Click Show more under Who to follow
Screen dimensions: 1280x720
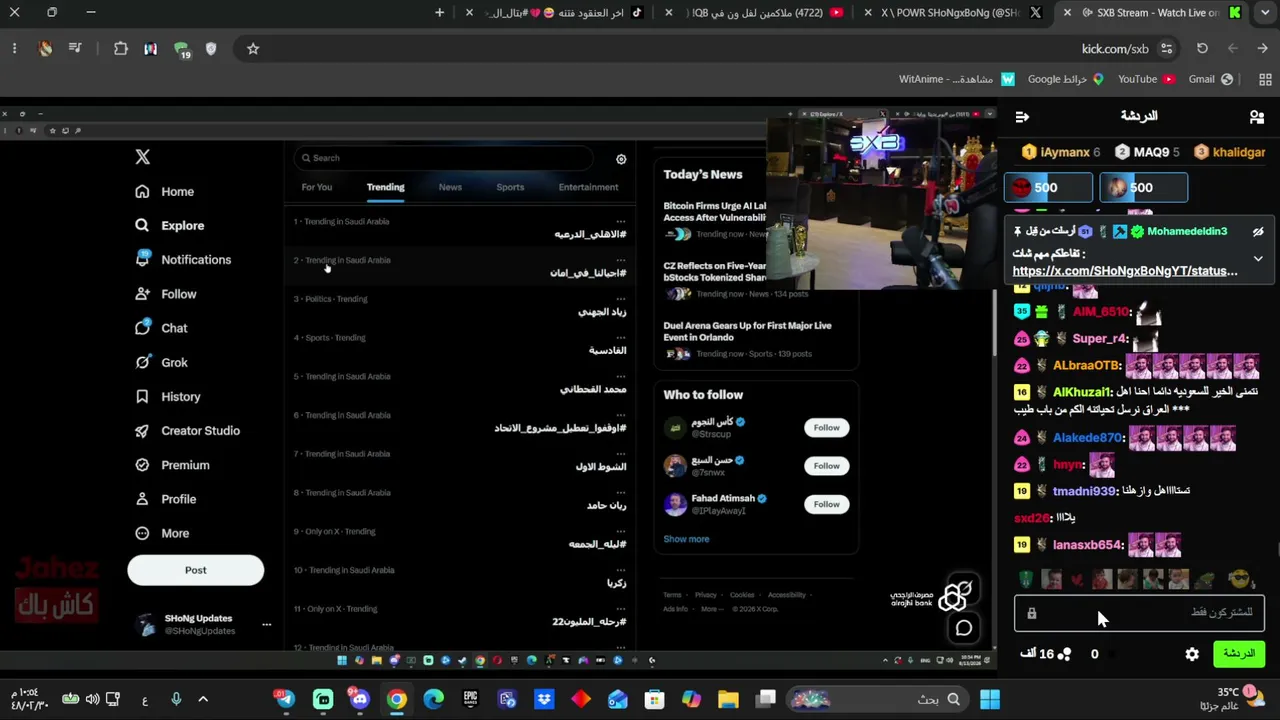pyautogui.click(x=686, y=539)
